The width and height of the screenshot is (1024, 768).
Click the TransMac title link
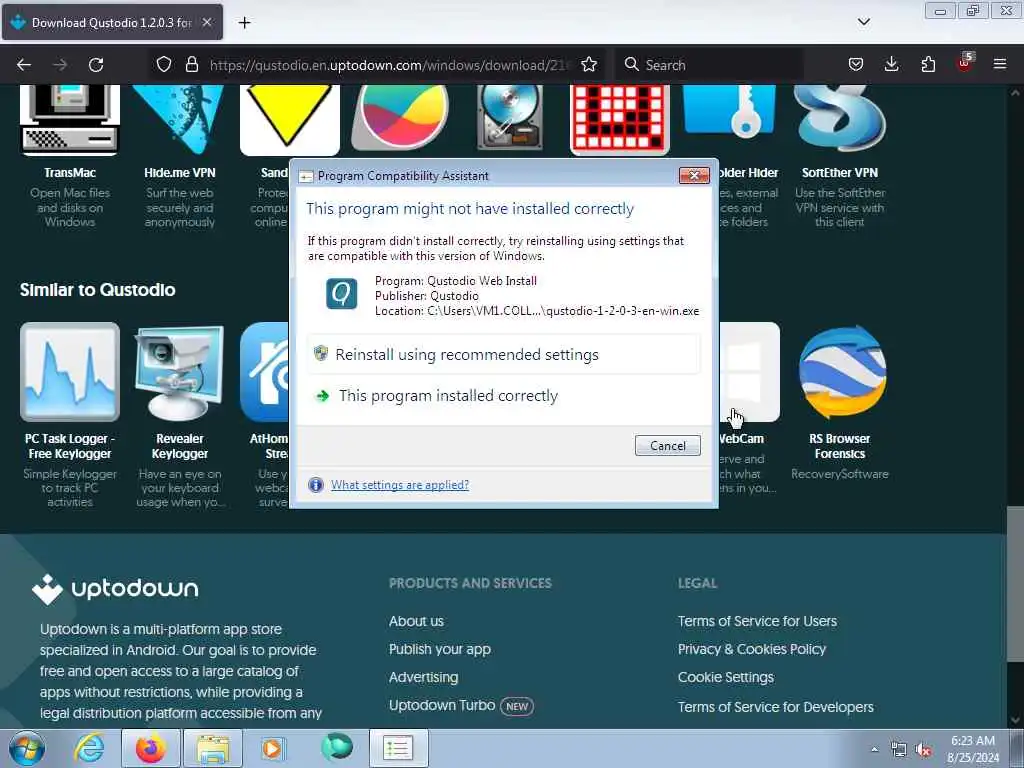coord(70,173)
